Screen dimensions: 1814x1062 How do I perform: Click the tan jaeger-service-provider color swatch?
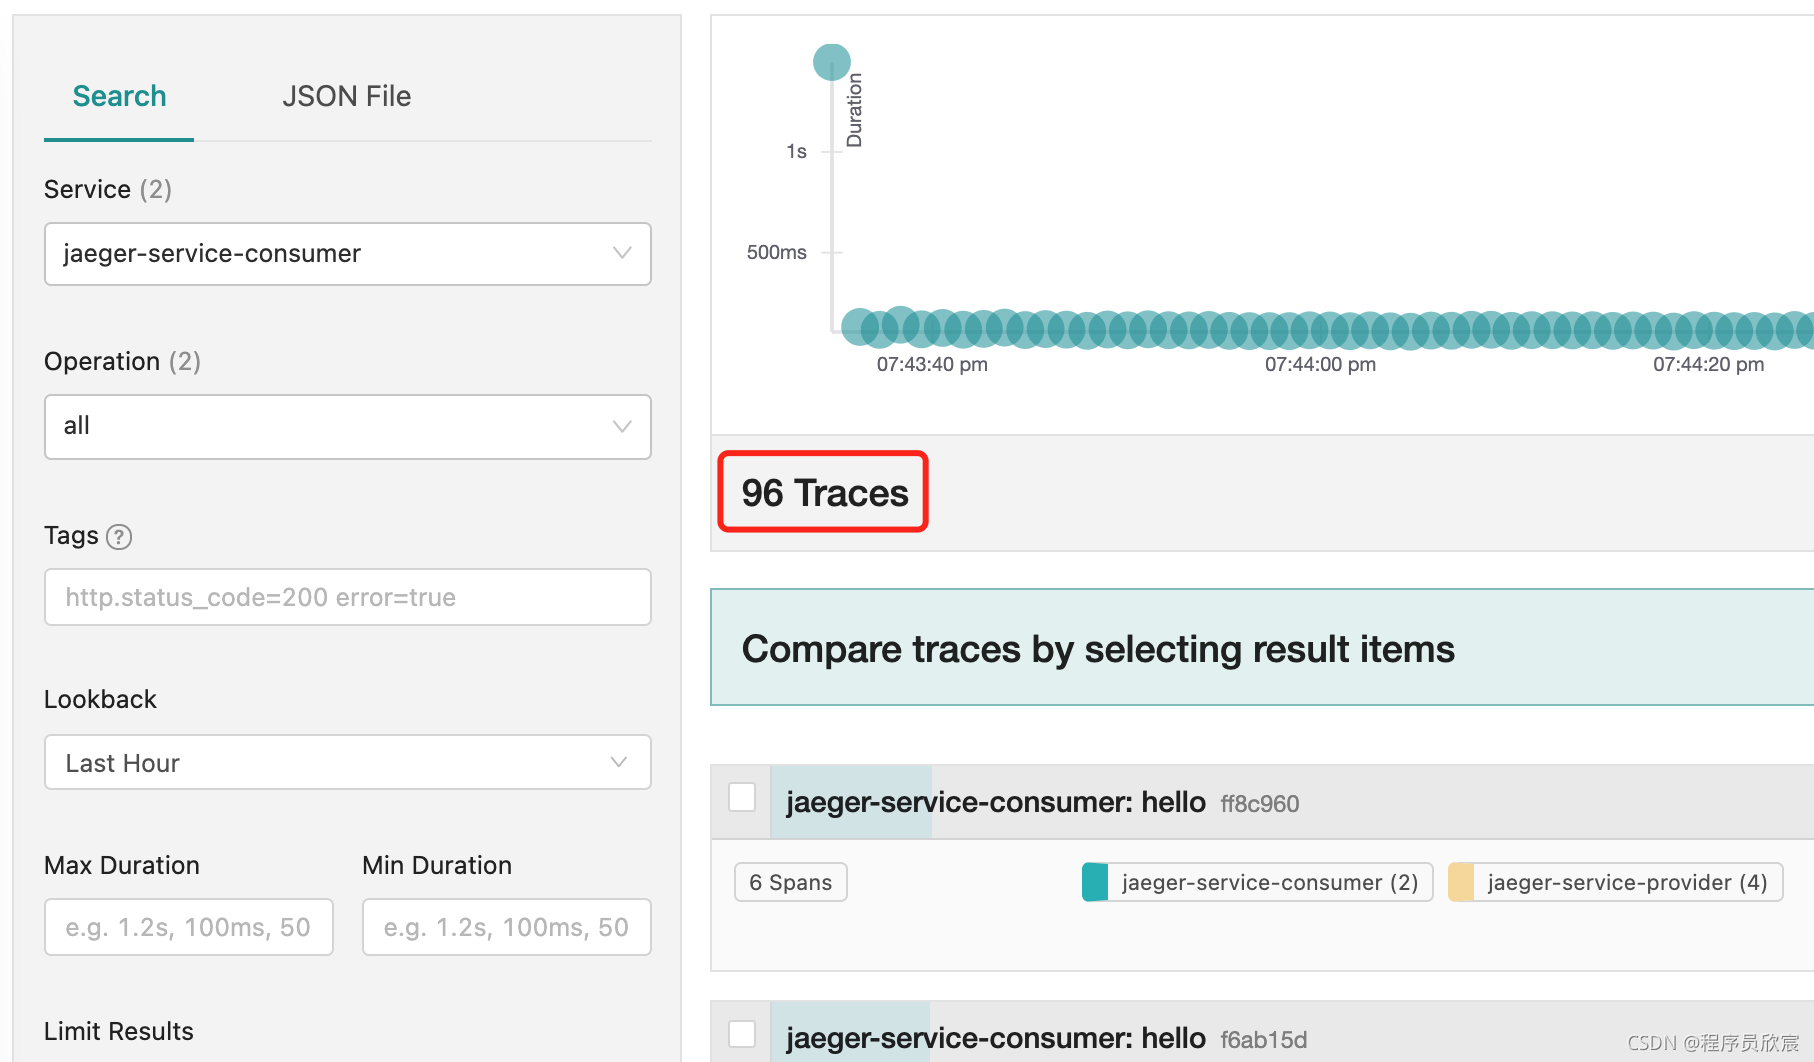point(1461,882)
